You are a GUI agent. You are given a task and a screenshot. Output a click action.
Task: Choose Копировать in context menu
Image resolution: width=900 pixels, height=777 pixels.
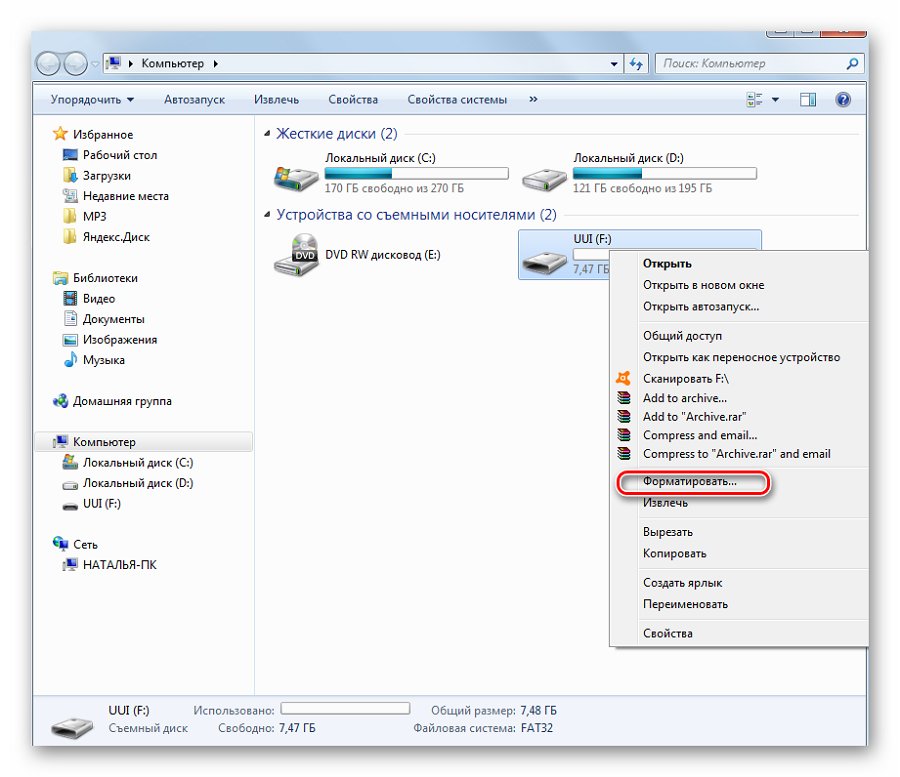(x=674, y=553)
